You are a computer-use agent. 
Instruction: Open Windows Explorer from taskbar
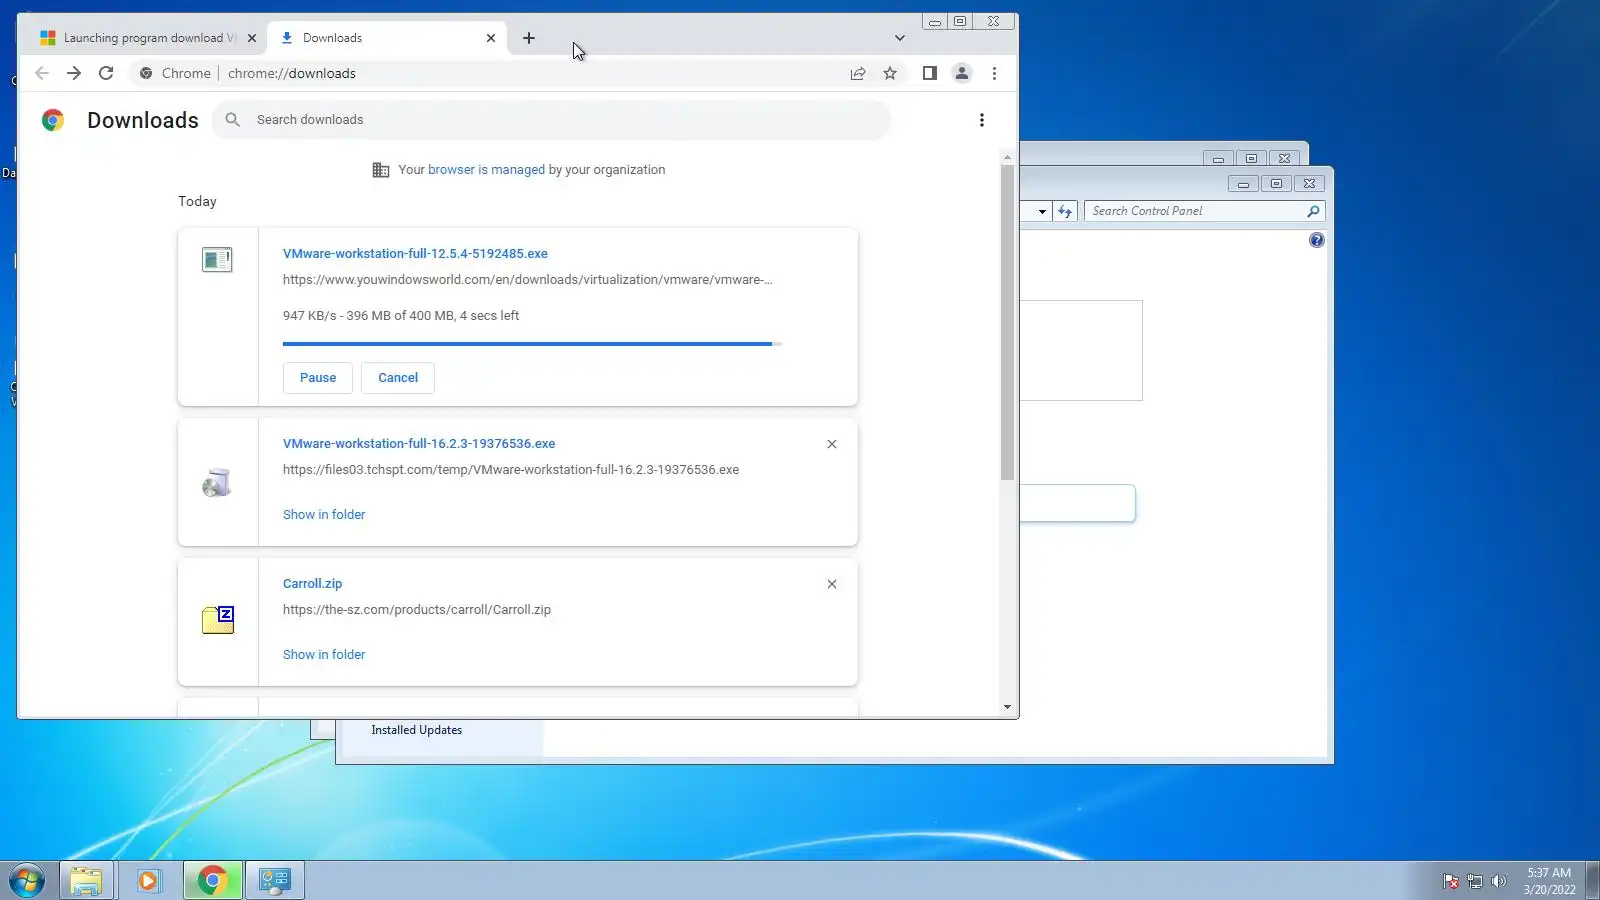point(86,881)
